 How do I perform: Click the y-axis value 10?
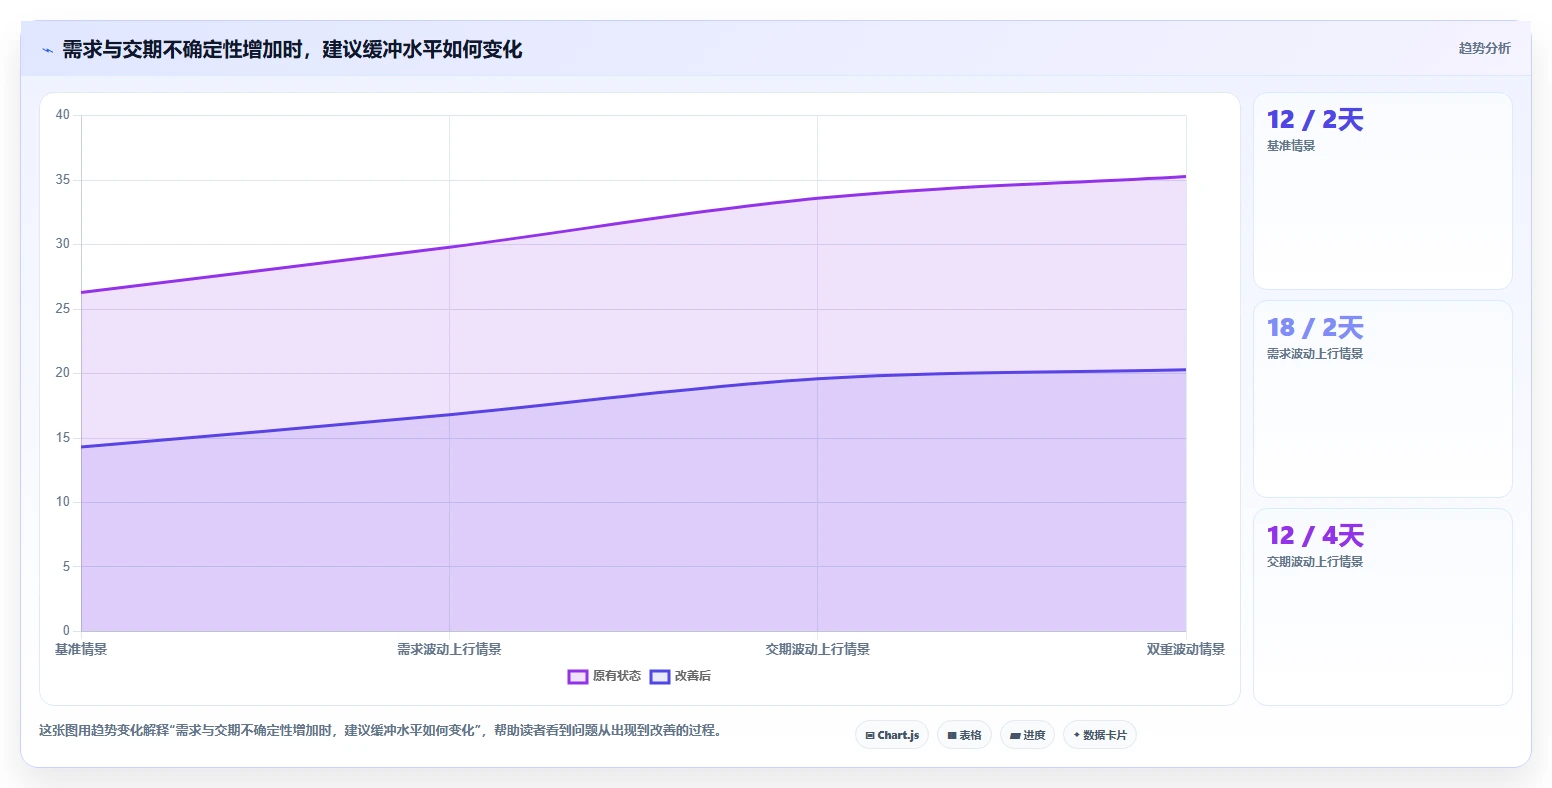coord(63,502)
